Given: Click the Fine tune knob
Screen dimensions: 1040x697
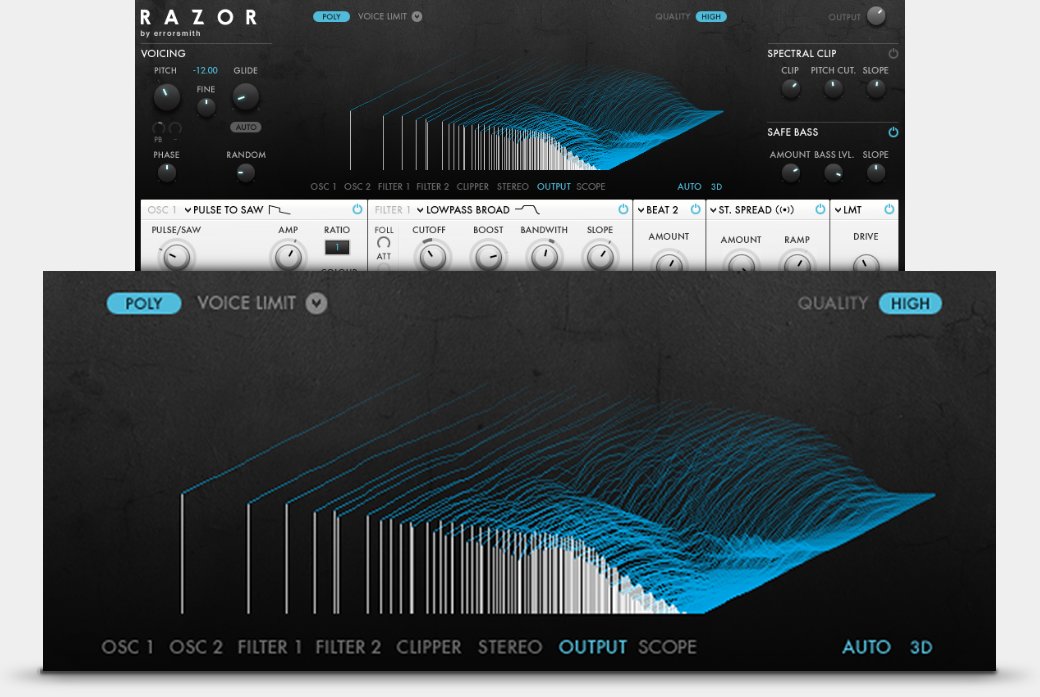Looking at the screenshot, I should click(x=206, y=107).
